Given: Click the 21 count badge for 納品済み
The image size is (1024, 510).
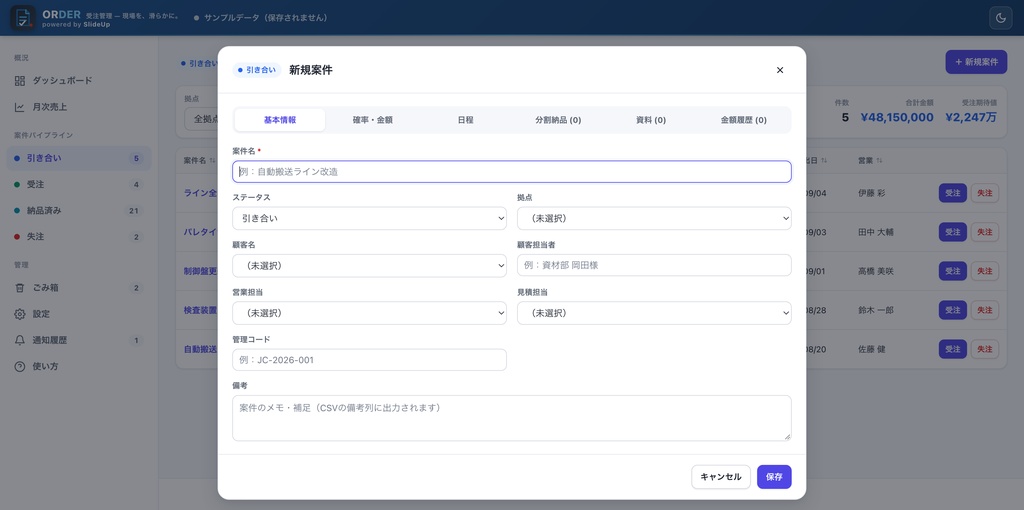Looking at the screenshot, I should (x=134, y=211).
